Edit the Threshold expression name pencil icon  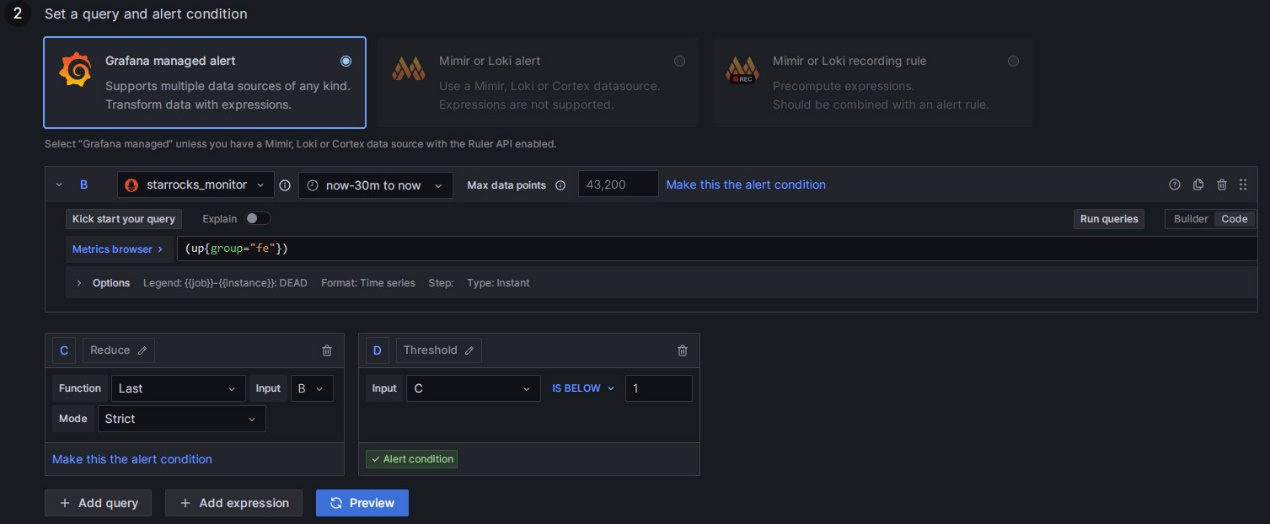point(469,351)
